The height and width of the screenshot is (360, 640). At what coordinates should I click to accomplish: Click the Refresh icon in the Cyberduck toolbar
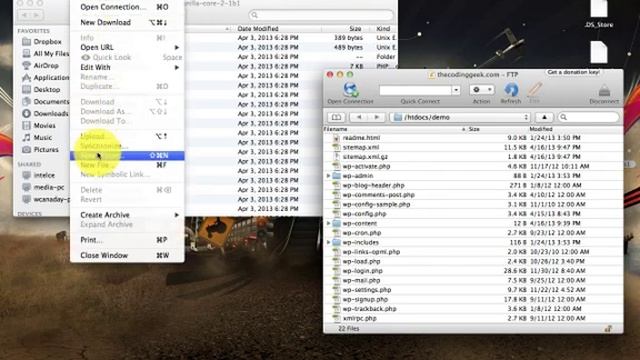(511, 89)
